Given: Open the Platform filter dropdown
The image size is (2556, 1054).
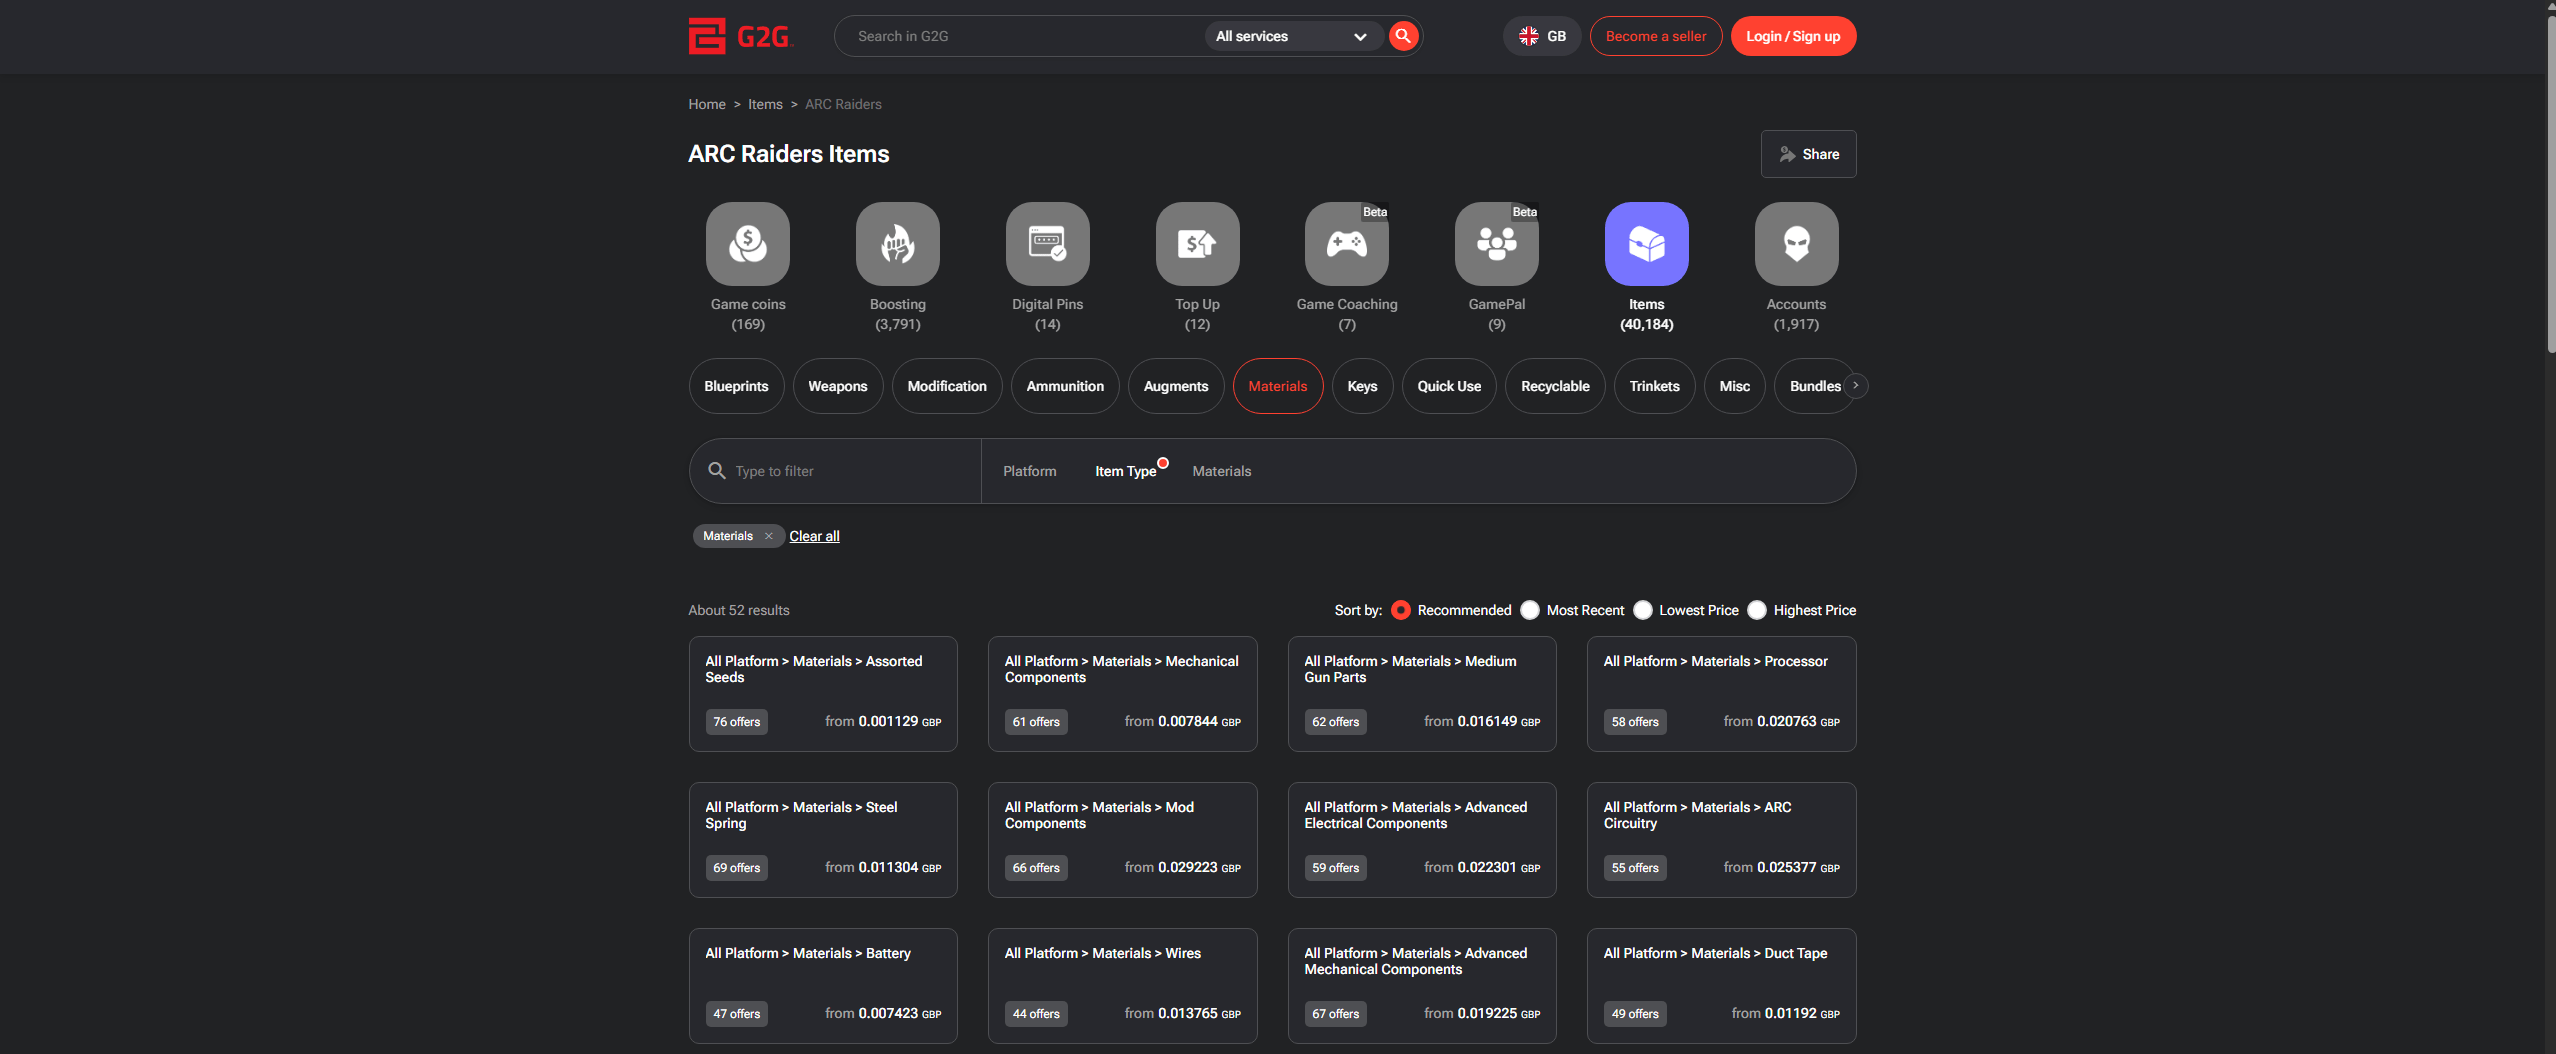Looking at the screenshot, I should coord(1029,471).
